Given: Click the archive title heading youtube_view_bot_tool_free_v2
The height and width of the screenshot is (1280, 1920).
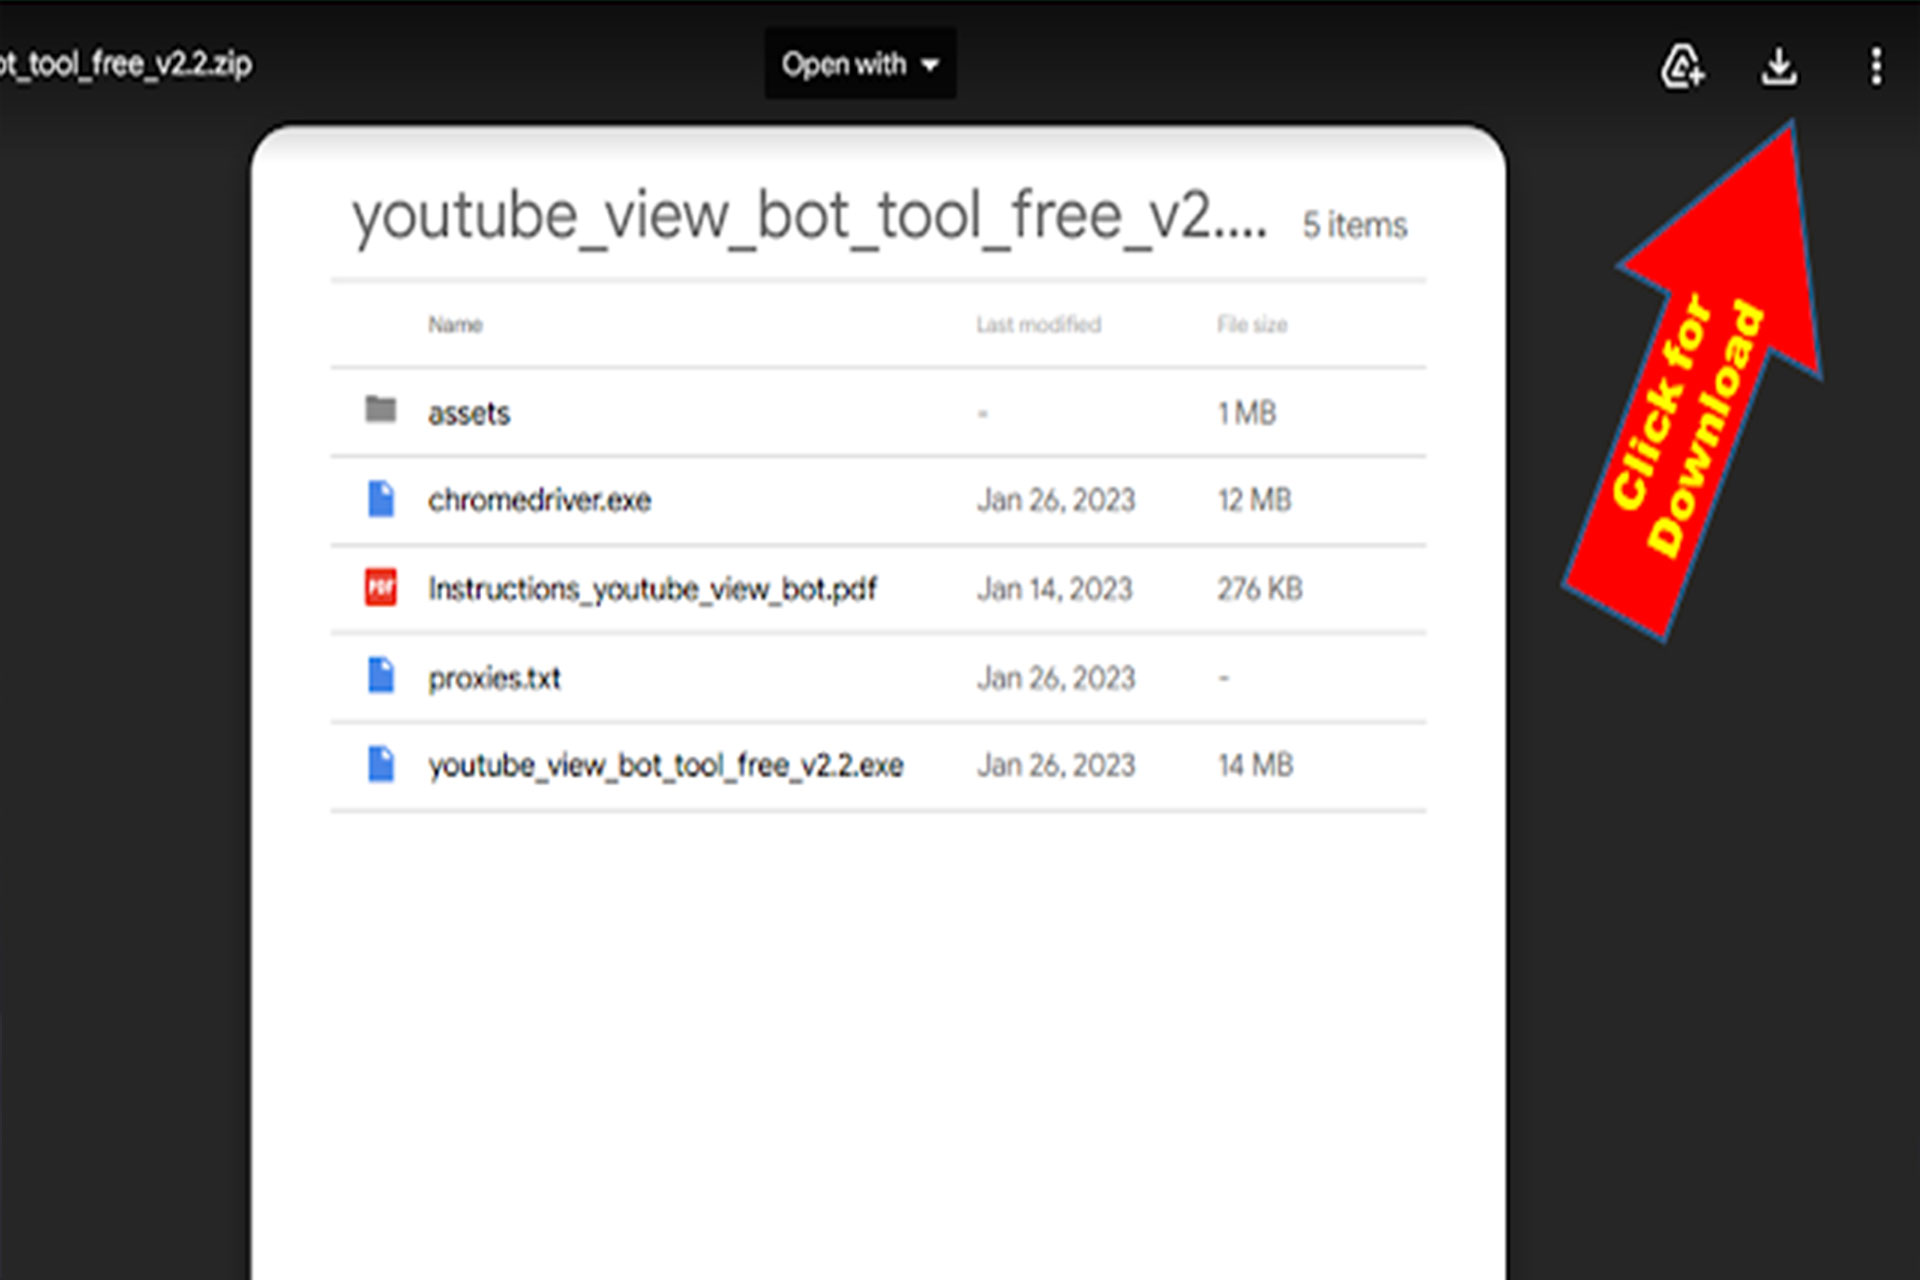Looking at the screenshot, I should click(809, 216).
